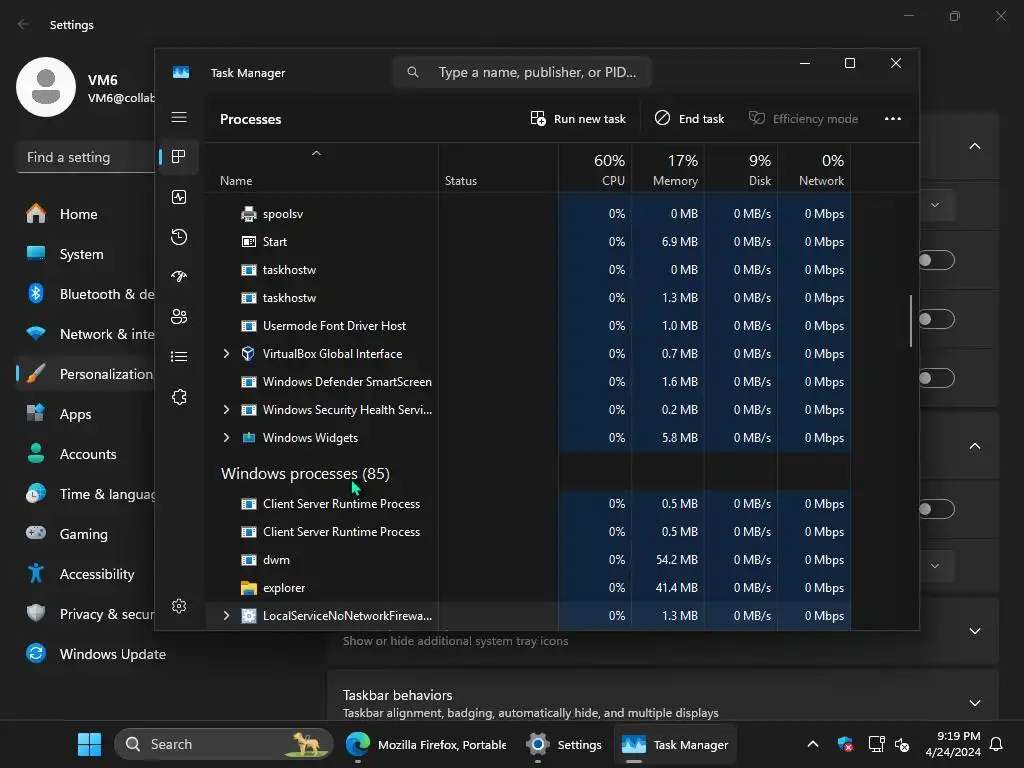
Task: Click Run new task button
Action: [578, 119]
